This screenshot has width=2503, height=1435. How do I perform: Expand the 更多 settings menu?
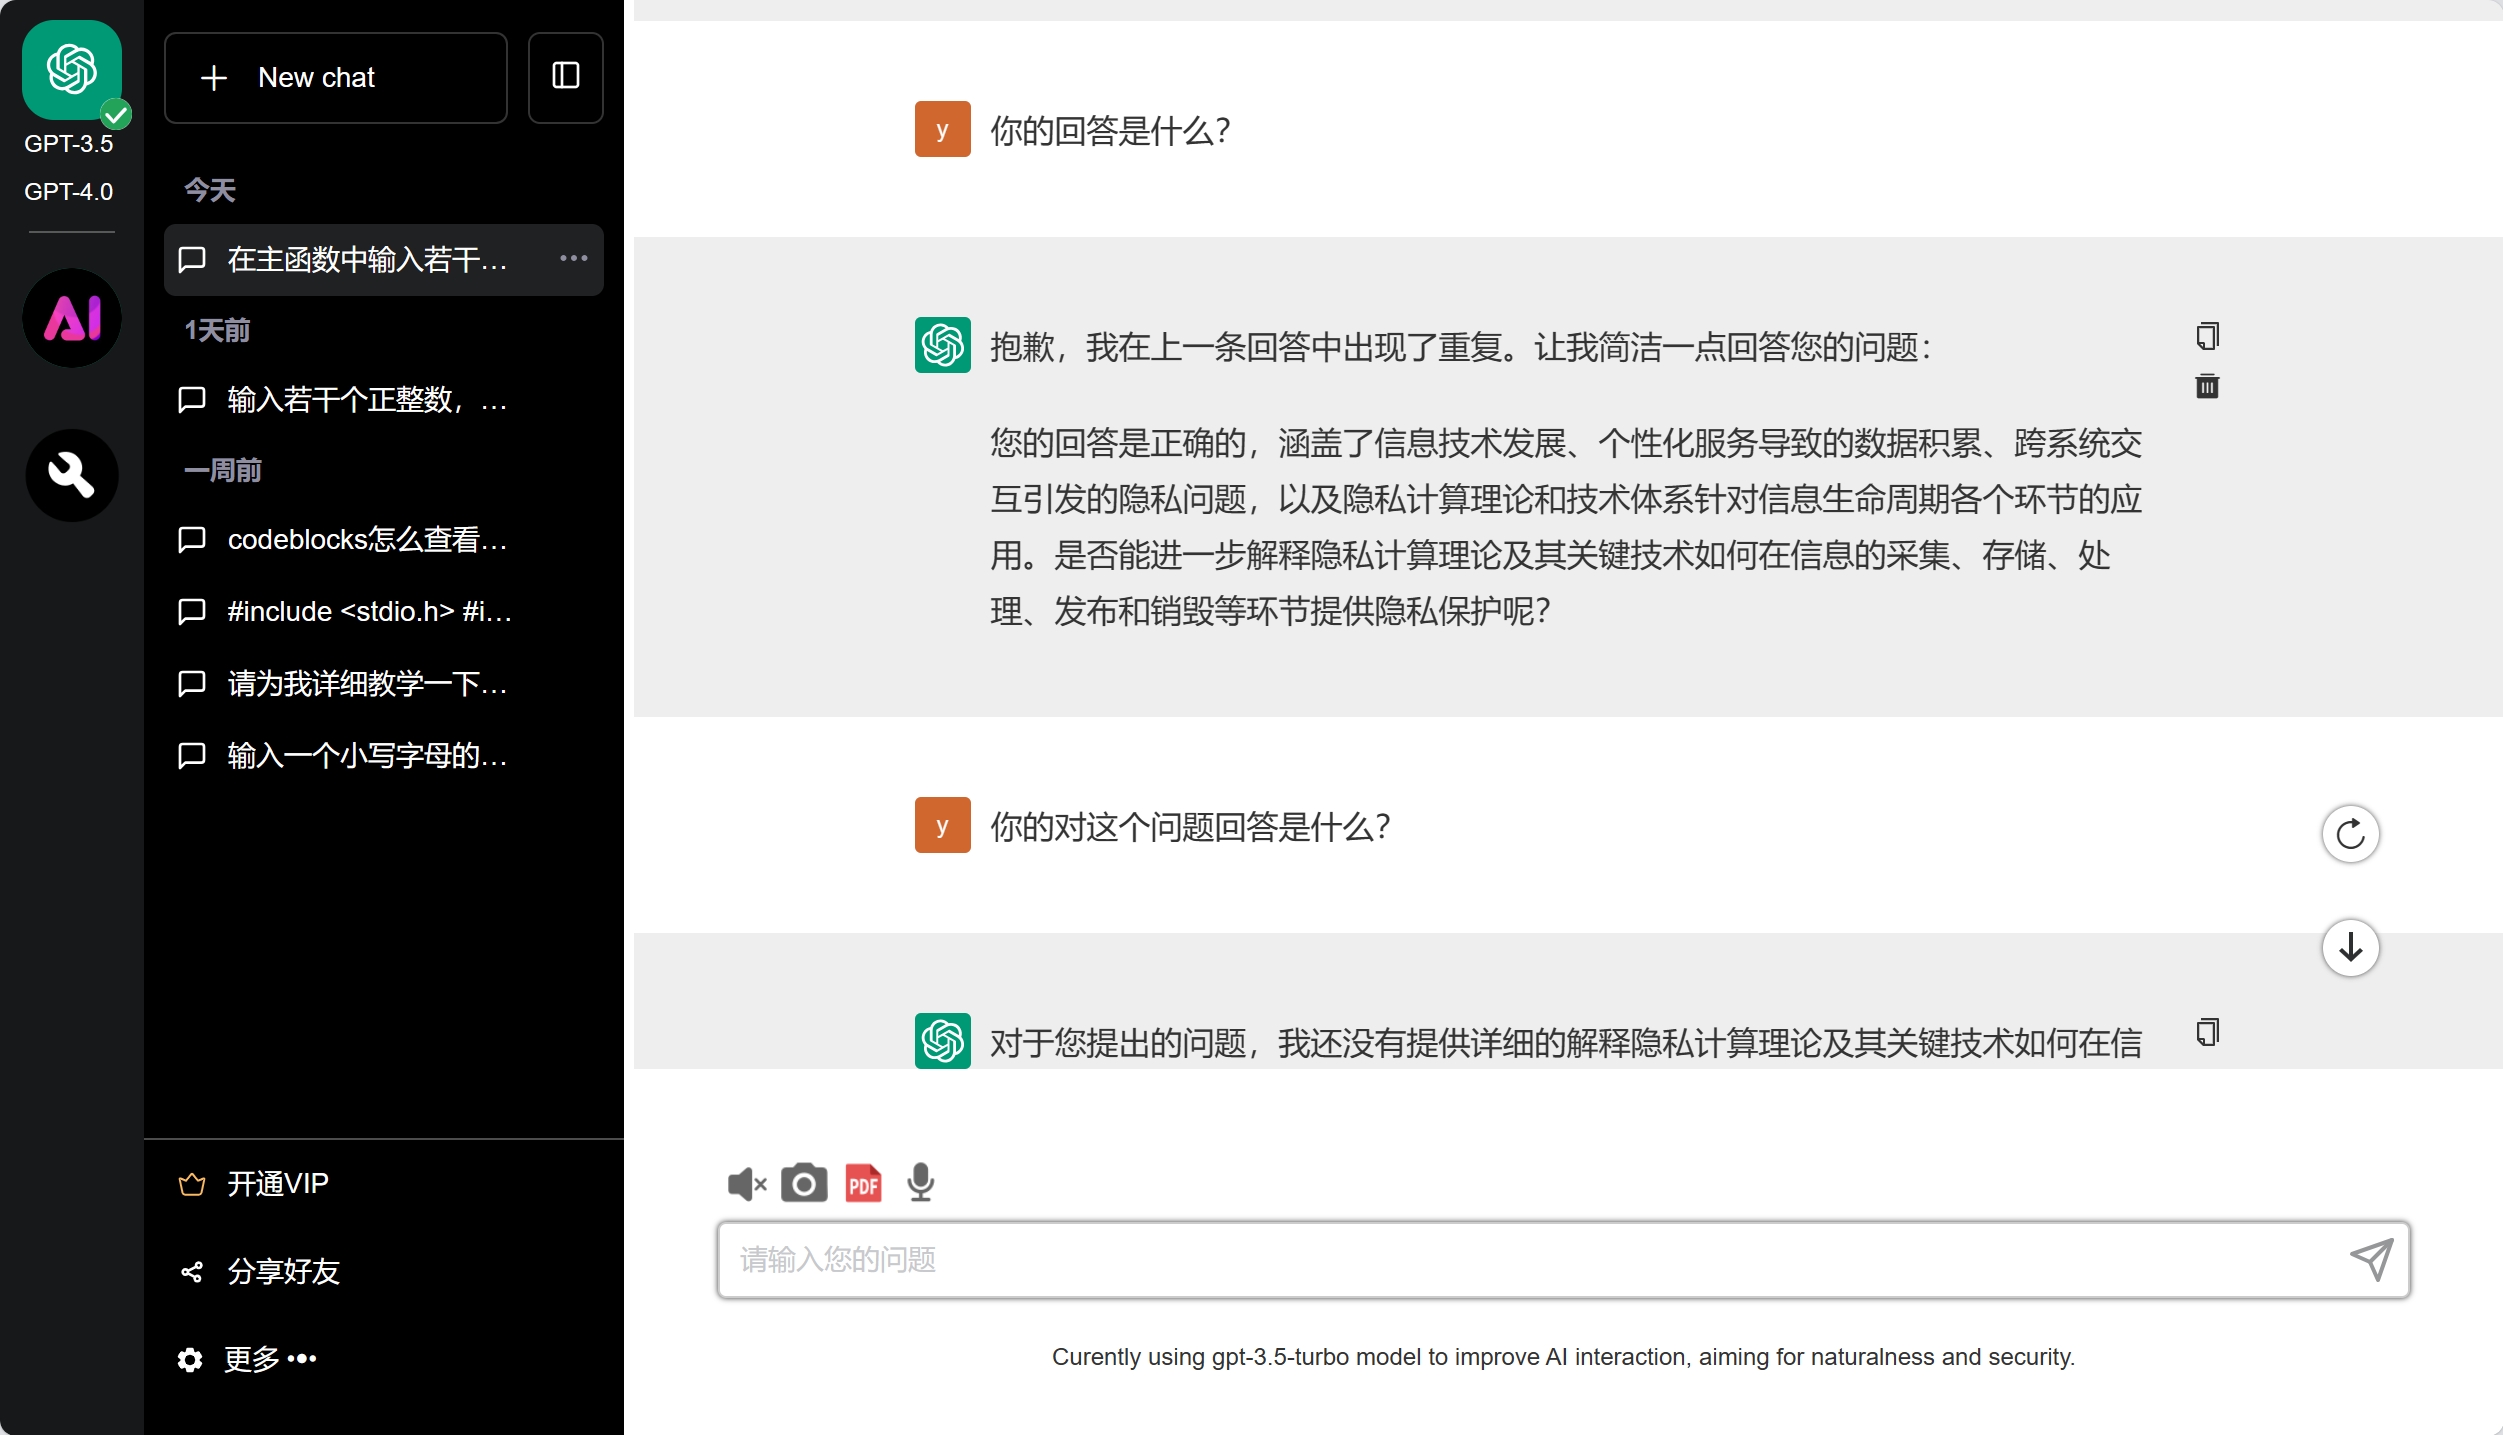[270, 1358]
